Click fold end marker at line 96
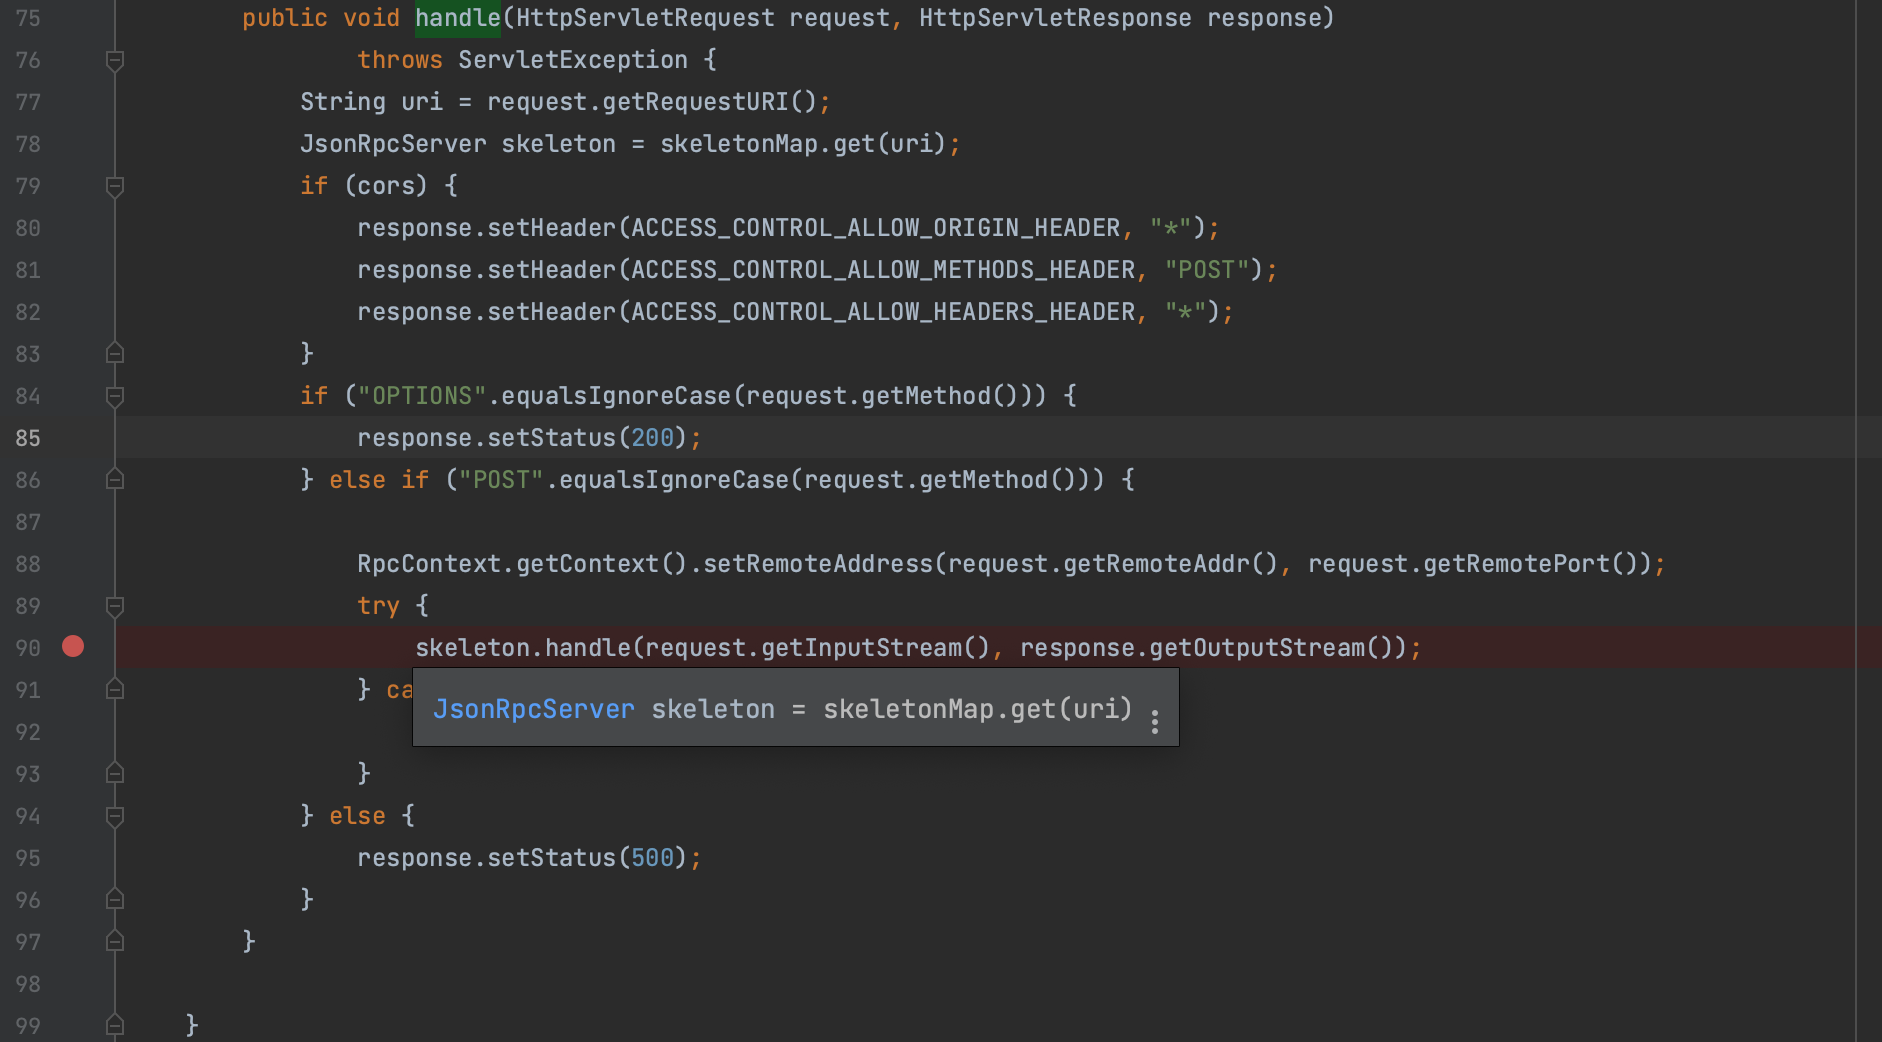Viewport: 1882px width, 1042px height. (115, 899)
